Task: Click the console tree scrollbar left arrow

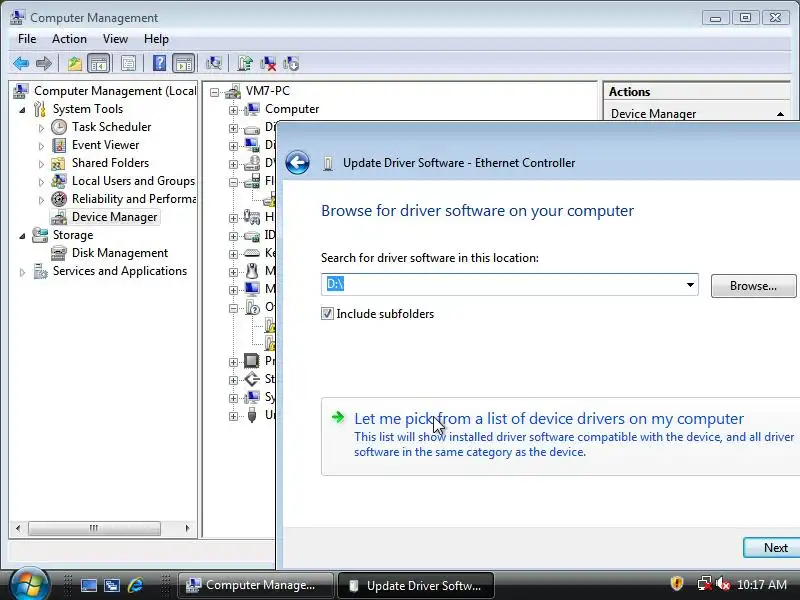Action: 18,528
